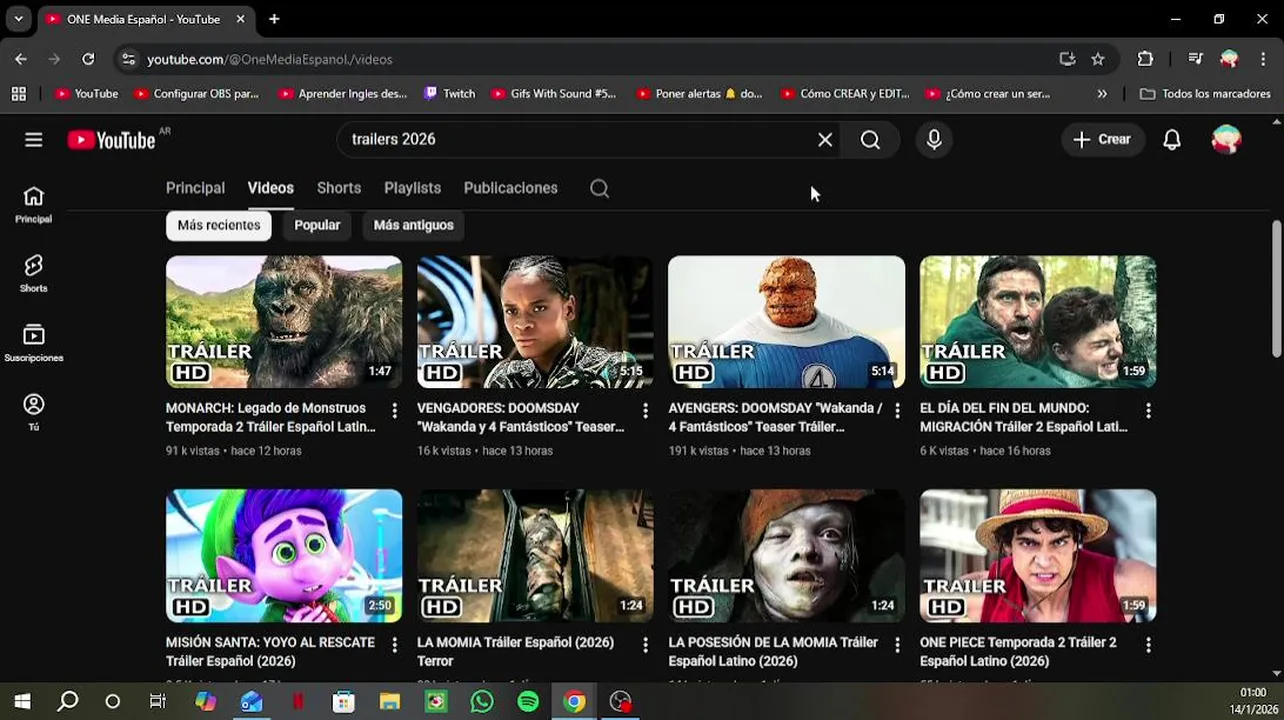Screen dimensions: 1284x720
Task: Open new browser tab
Action: 274,19
